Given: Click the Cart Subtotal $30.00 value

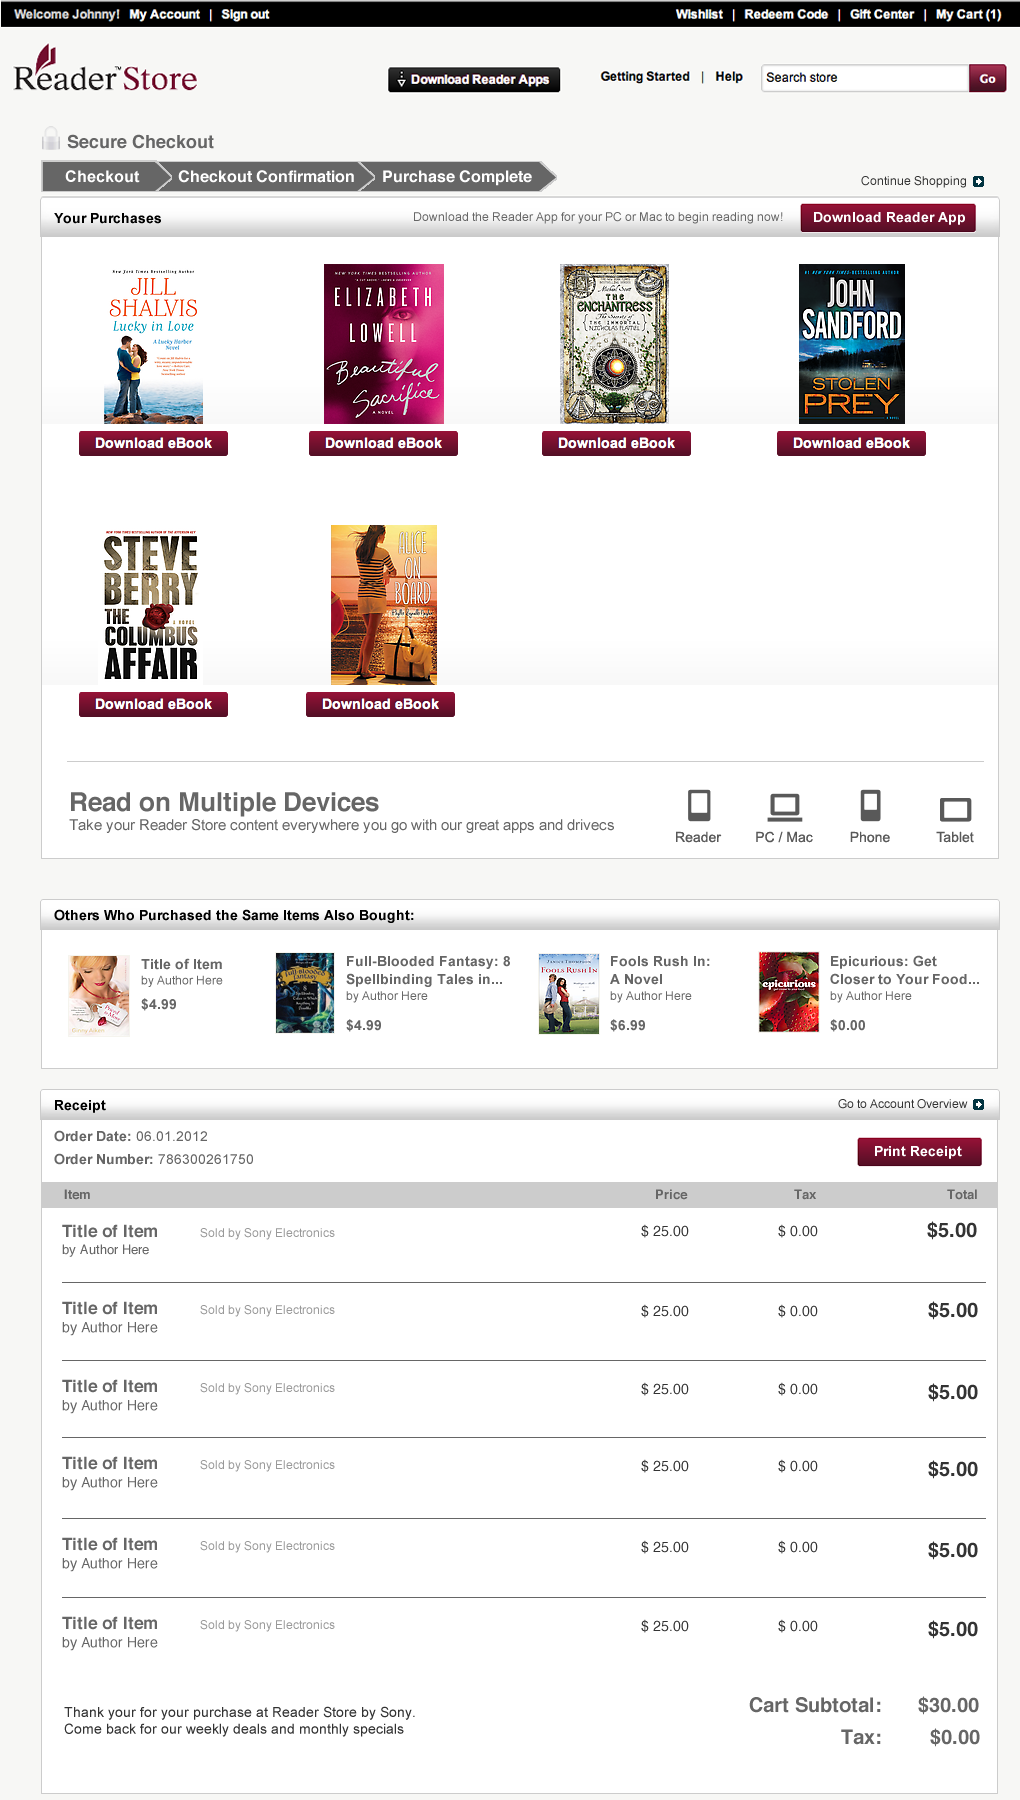Looking at the screenshot, I should click(948, 1705).
